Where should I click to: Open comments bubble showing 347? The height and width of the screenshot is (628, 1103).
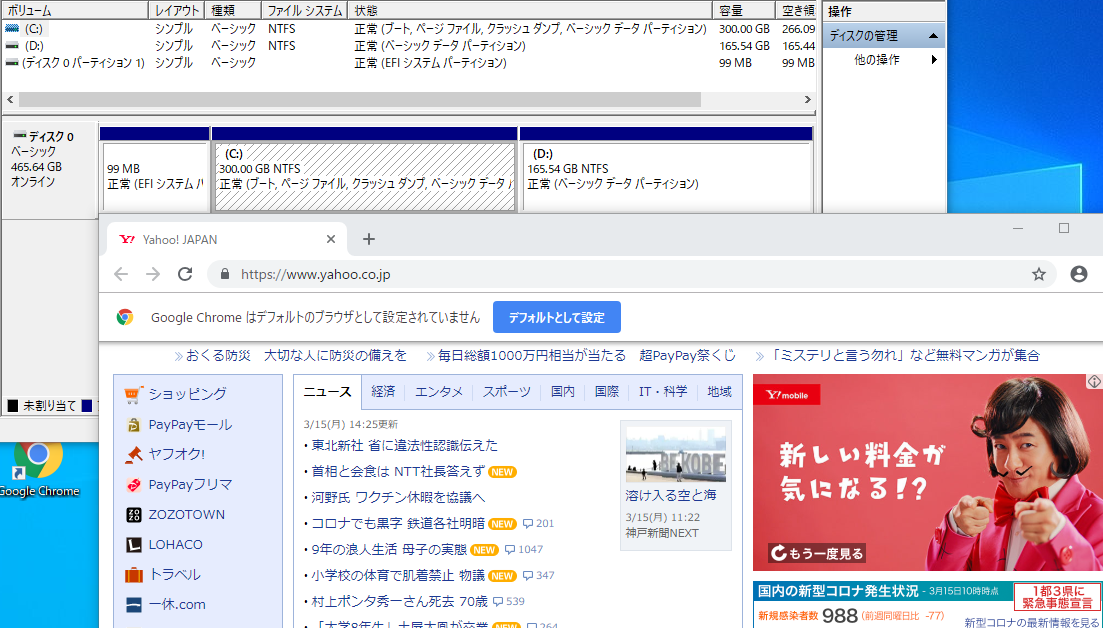click(539, 575)
